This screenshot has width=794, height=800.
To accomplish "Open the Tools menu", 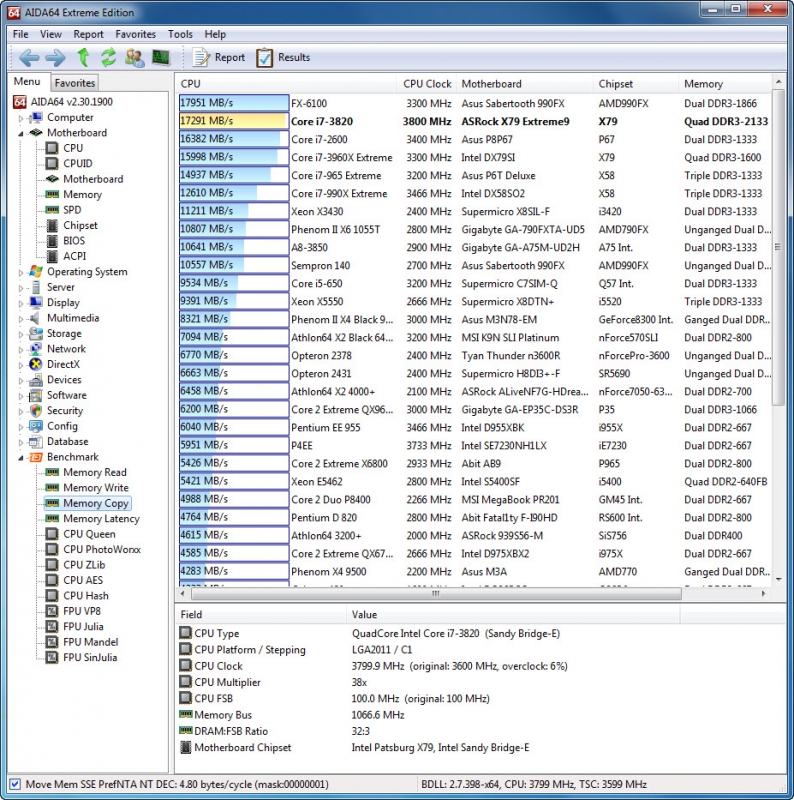I will pyautogui.click(x=180, y=34).
